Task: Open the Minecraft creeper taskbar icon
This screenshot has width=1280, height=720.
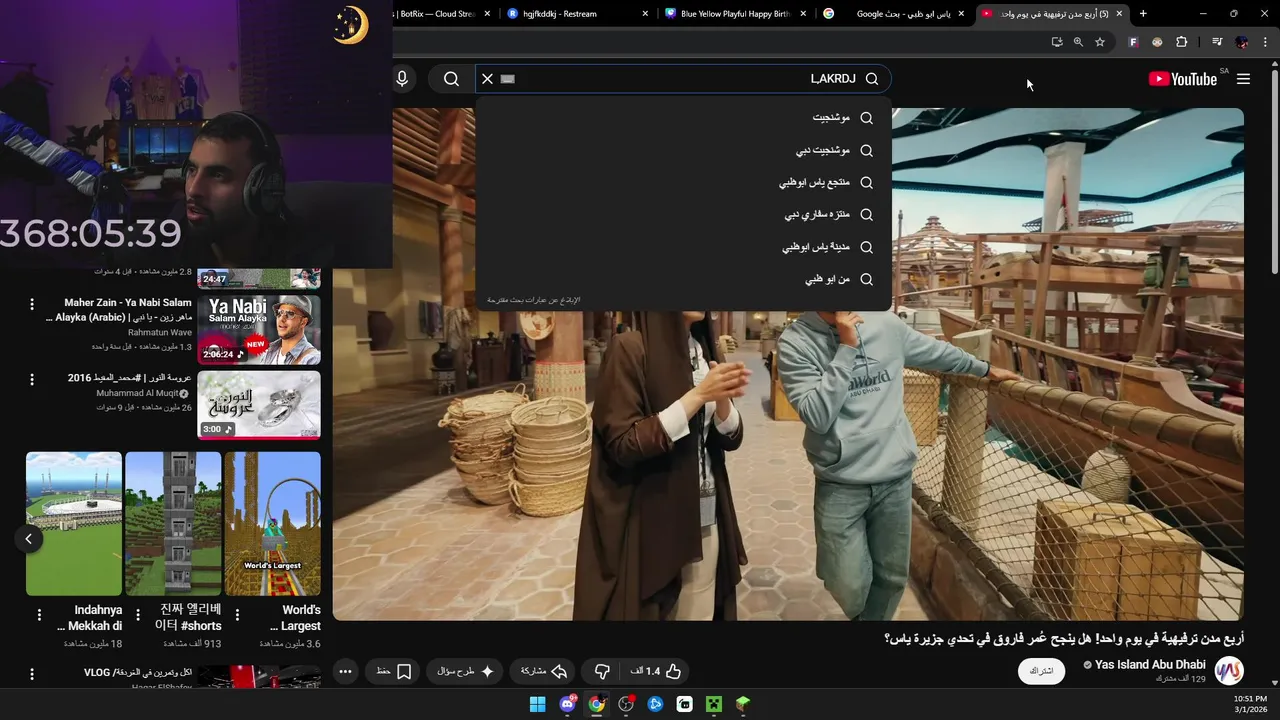Action: click(714, 704)
